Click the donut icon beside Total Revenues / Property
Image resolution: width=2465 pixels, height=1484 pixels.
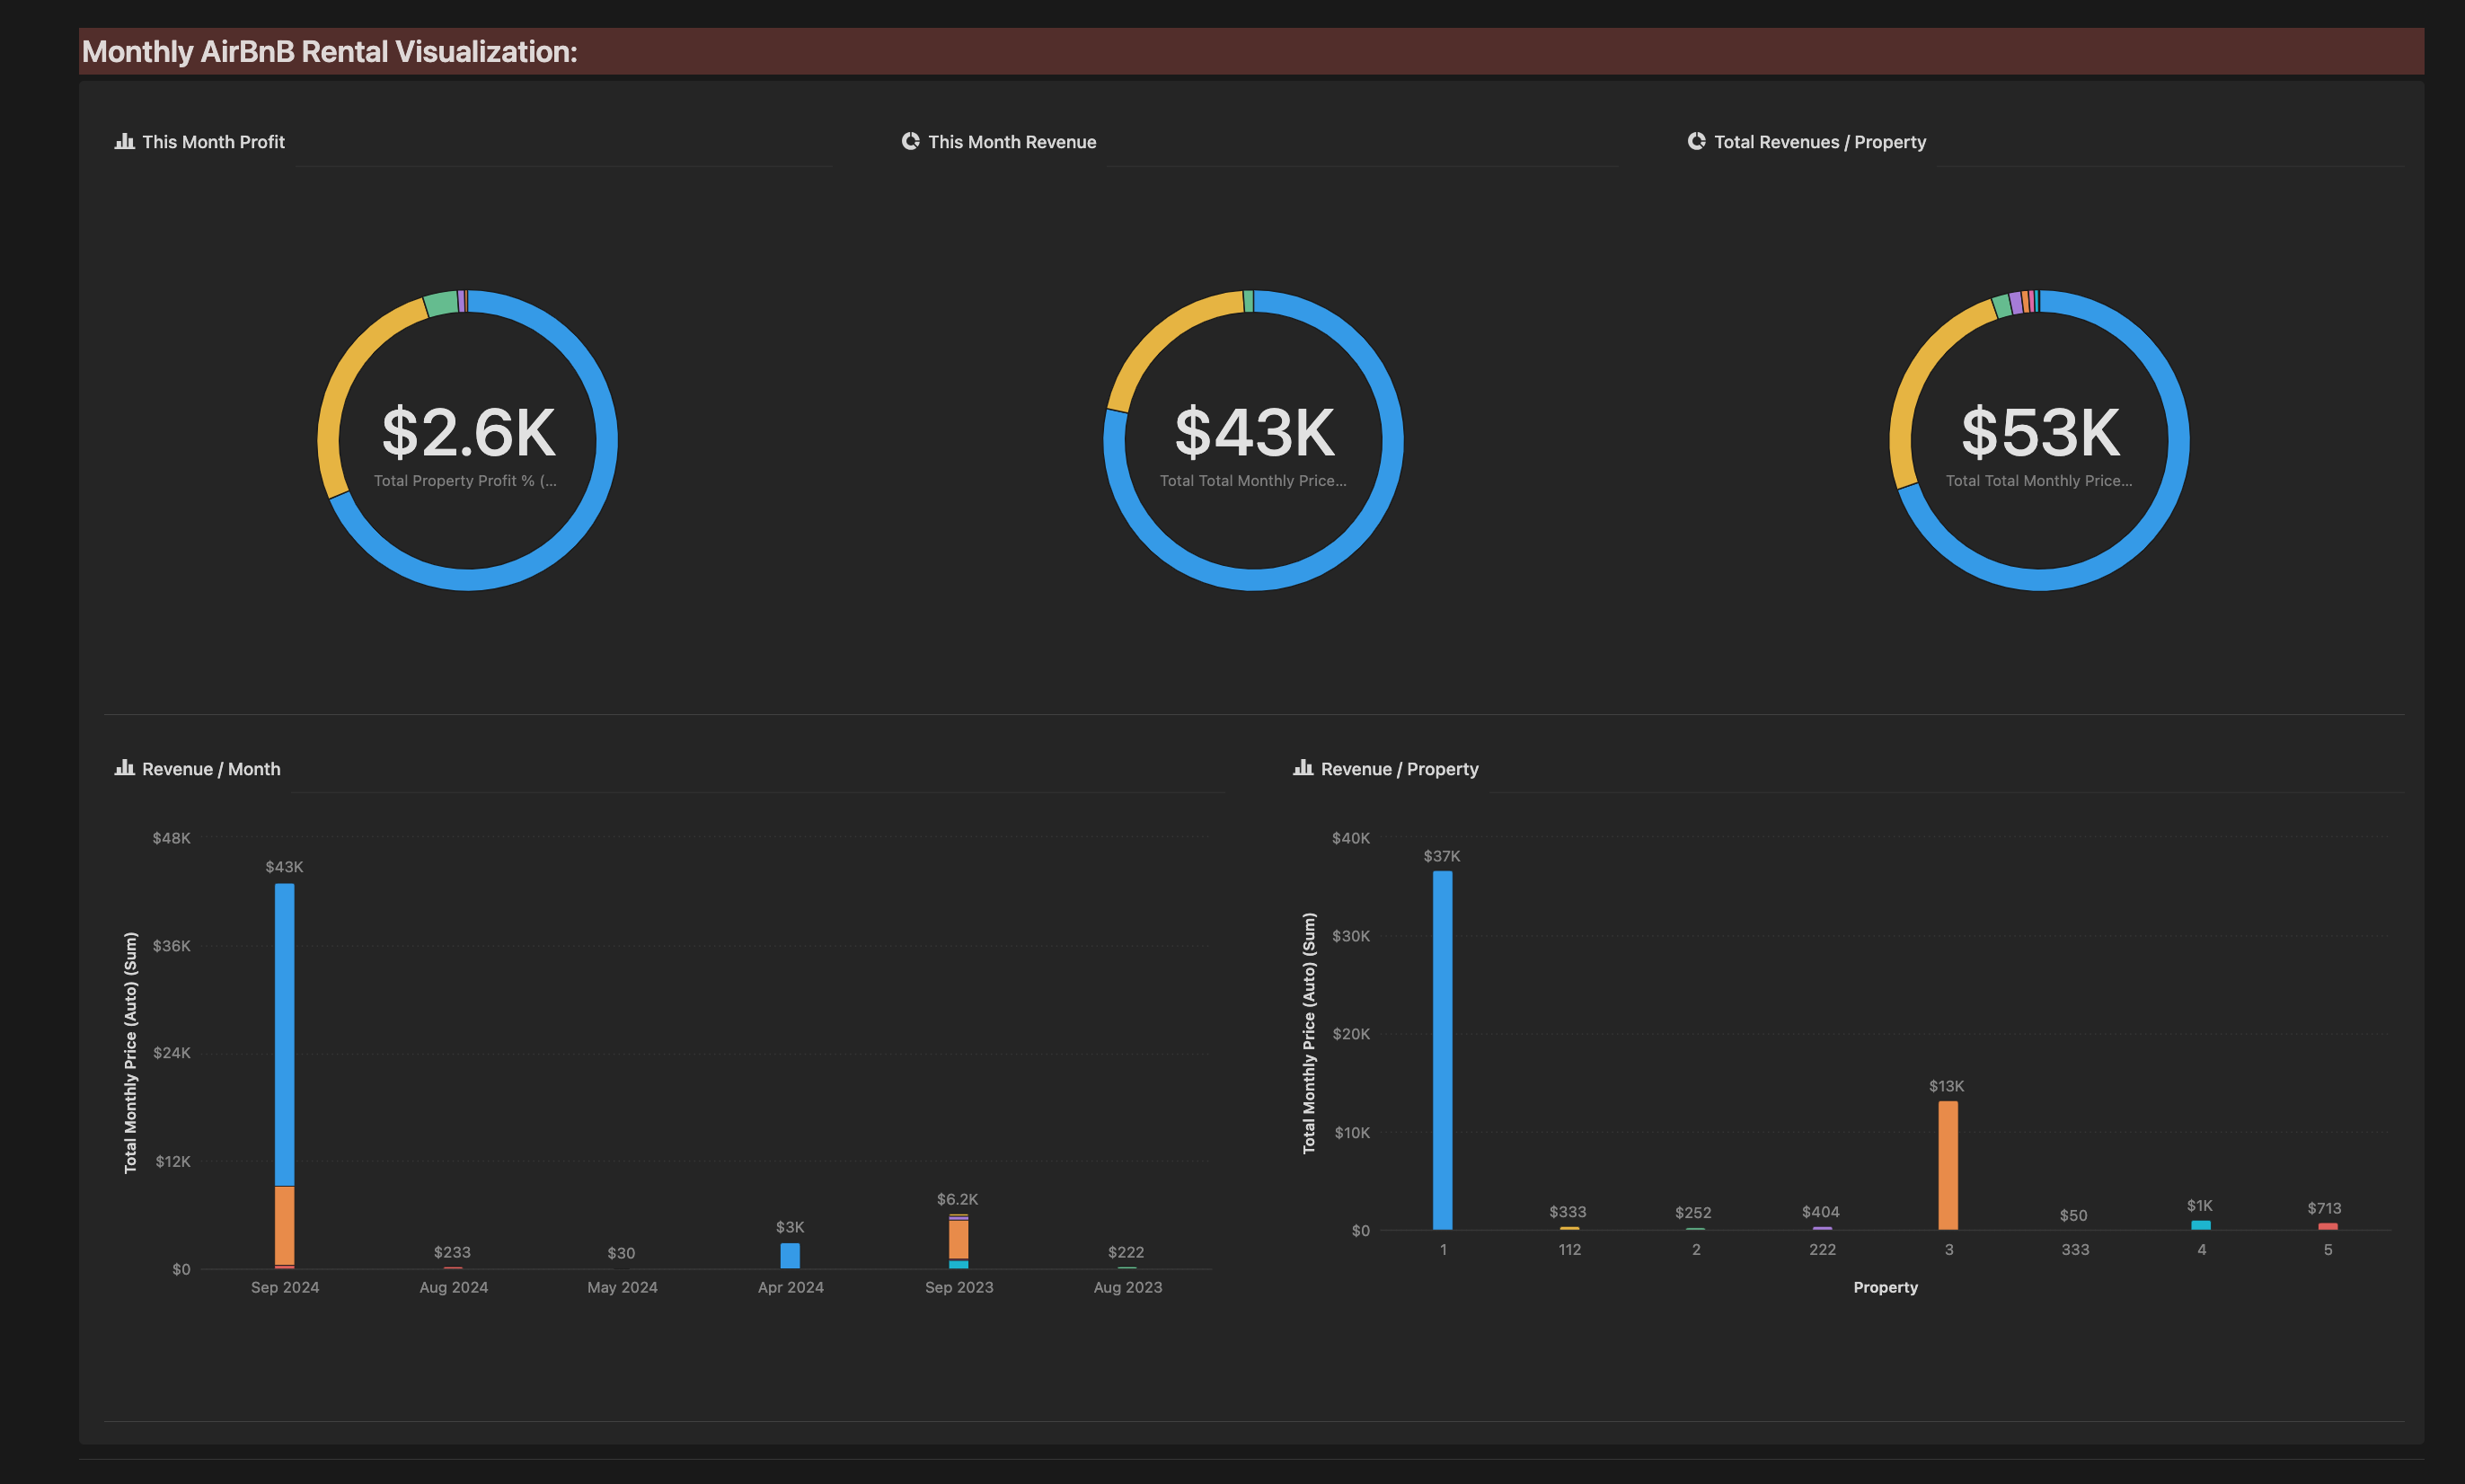(x=1696, y=141)
